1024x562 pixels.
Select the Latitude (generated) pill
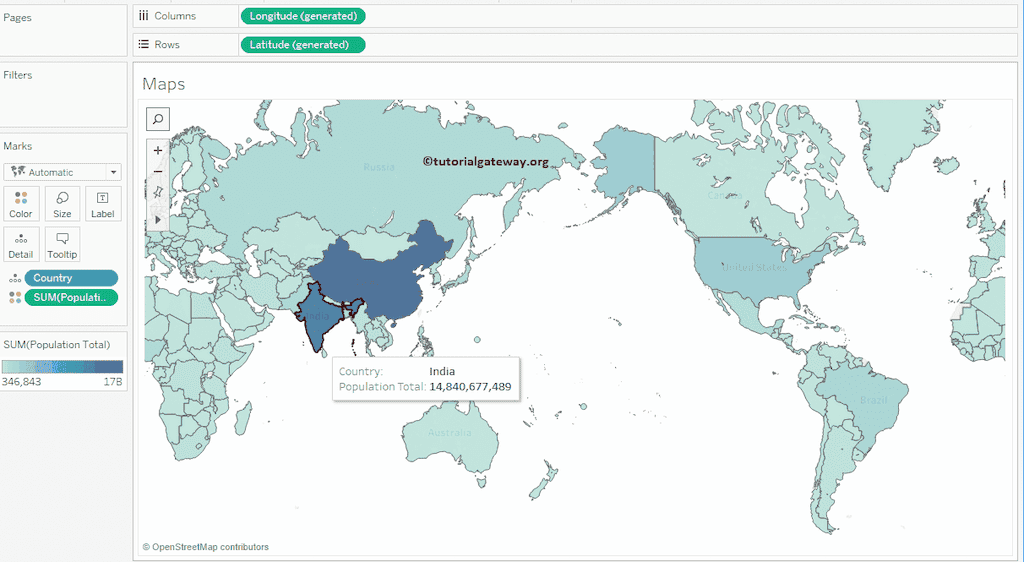click(303, 45)
